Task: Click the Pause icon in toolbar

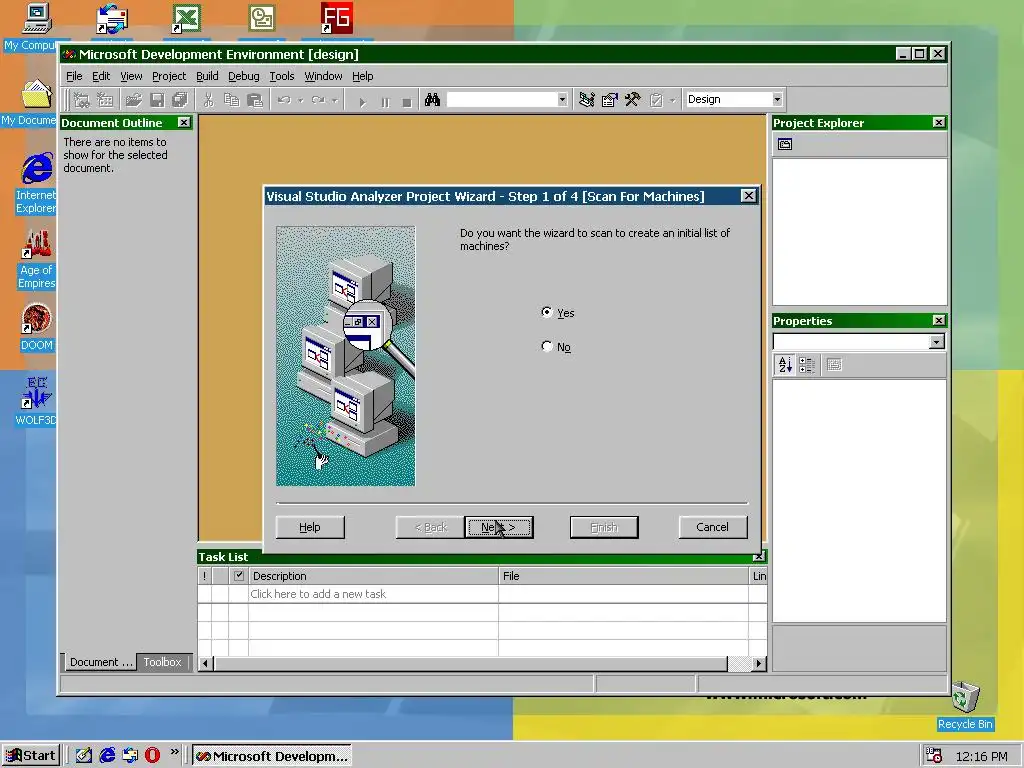Action: pos(385,101)
